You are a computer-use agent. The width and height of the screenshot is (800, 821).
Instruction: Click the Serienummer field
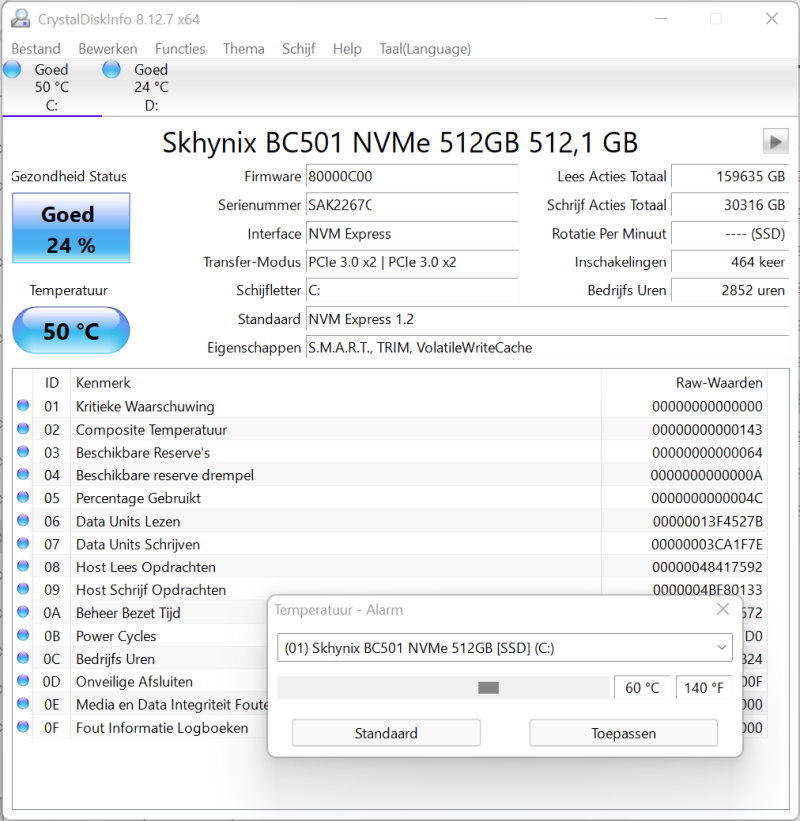(x=412, y=205)
